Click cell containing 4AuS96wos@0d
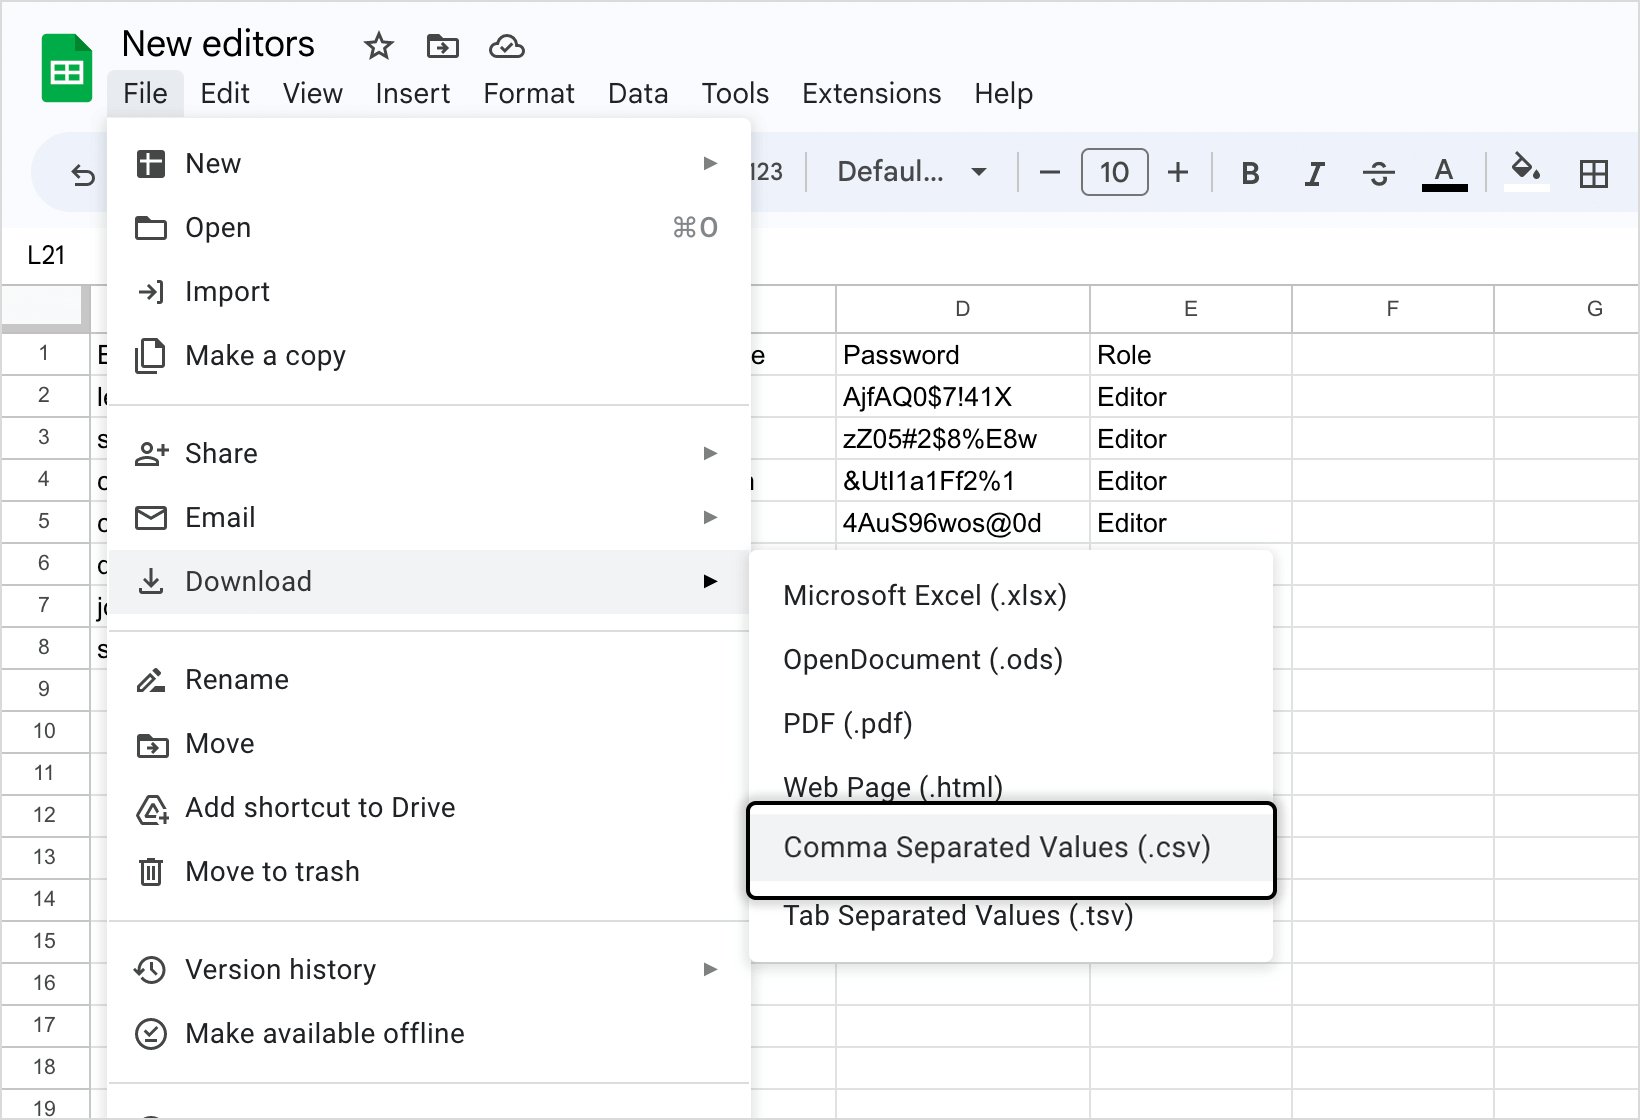The image size is (1640, 1120). (962, 523)
